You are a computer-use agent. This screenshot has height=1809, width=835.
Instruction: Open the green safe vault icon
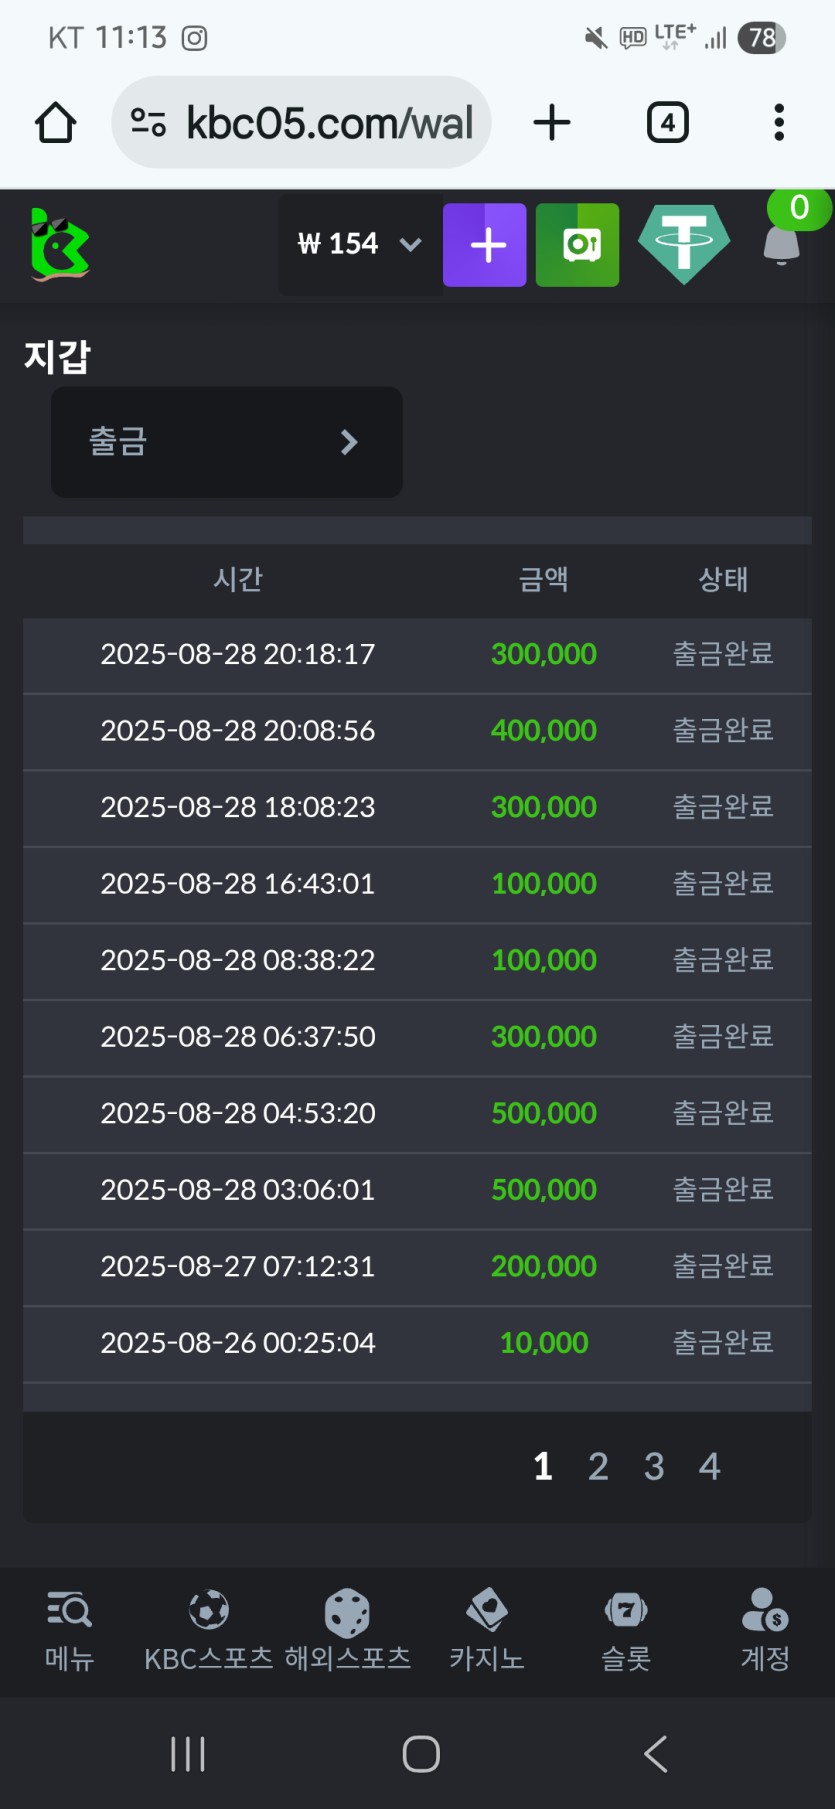click(577, 245)
